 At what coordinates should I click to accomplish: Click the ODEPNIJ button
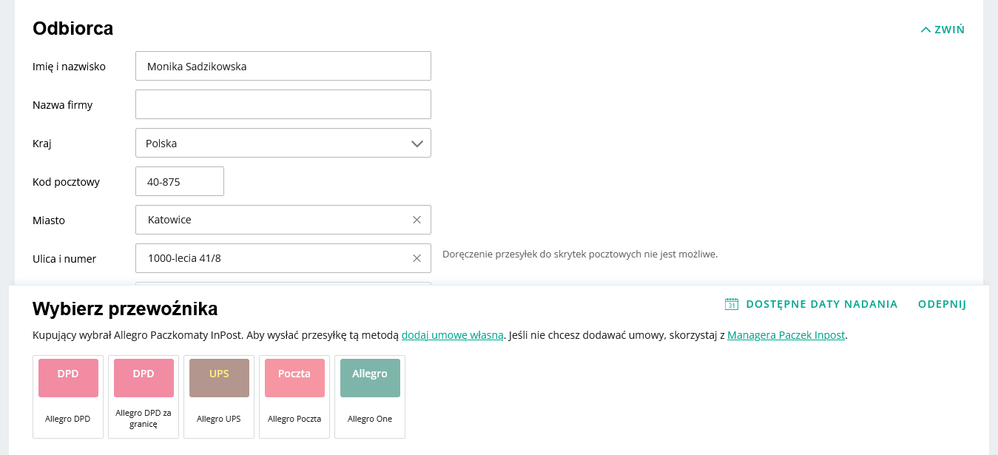tap(942, 304)
